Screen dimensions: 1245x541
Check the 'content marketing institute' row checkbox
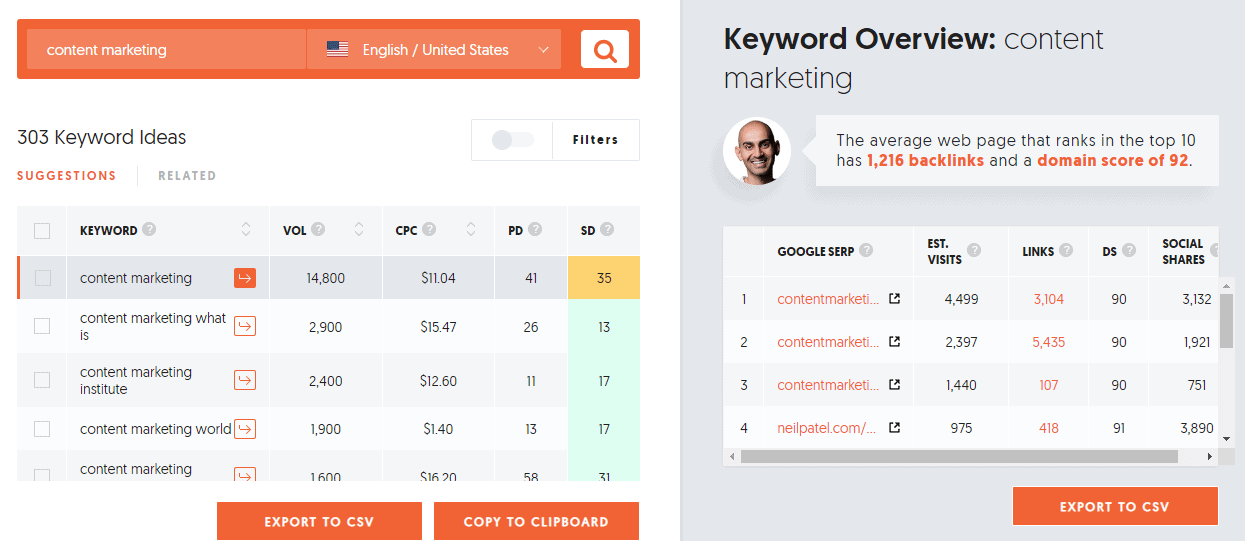42,380
